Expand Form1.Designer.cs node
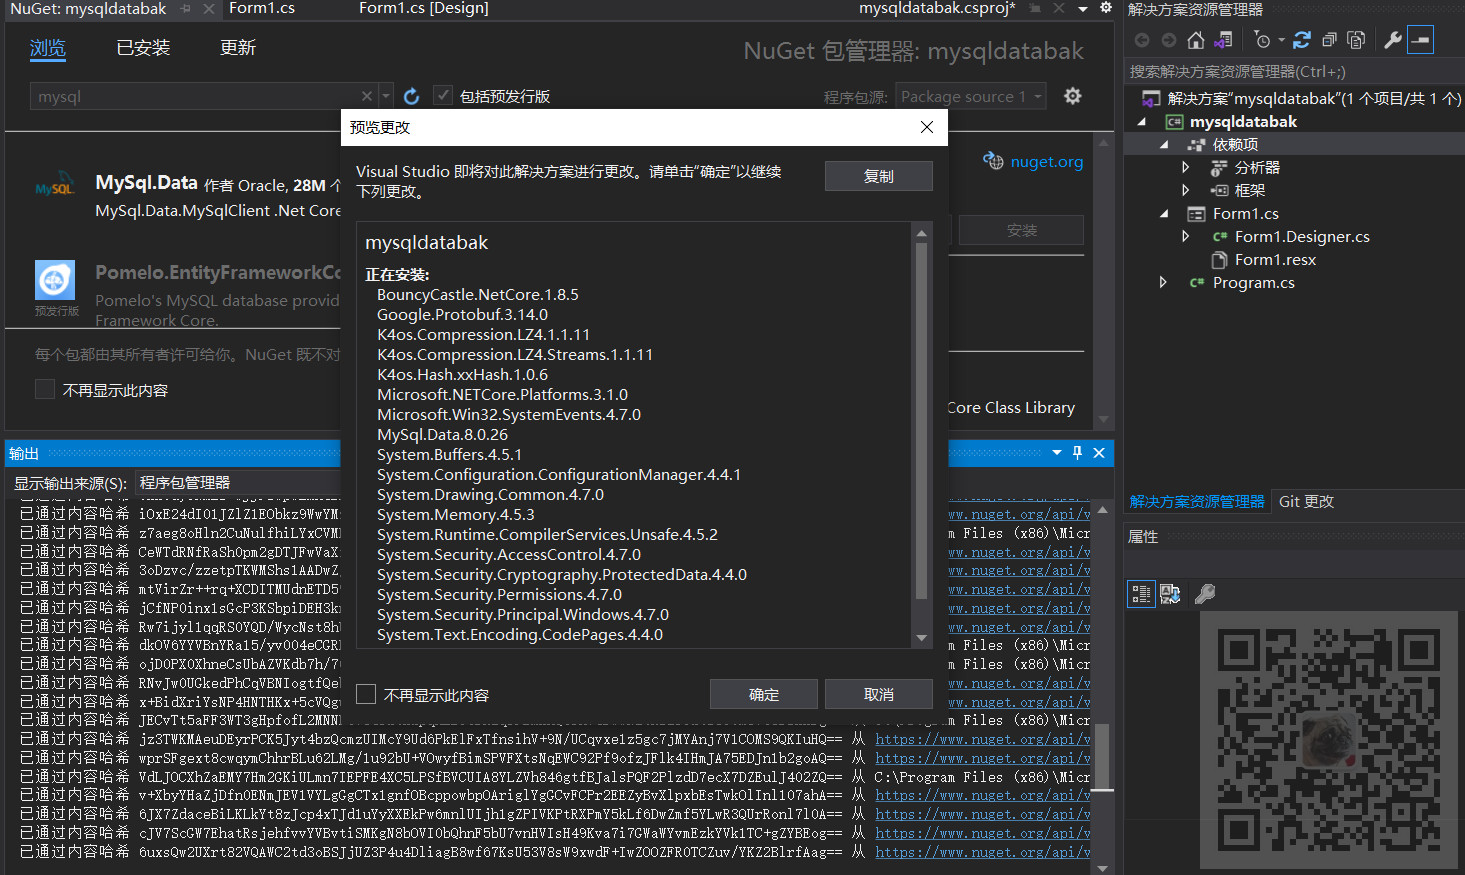Screen dimensions: 1465x875 pos(1185,236)
